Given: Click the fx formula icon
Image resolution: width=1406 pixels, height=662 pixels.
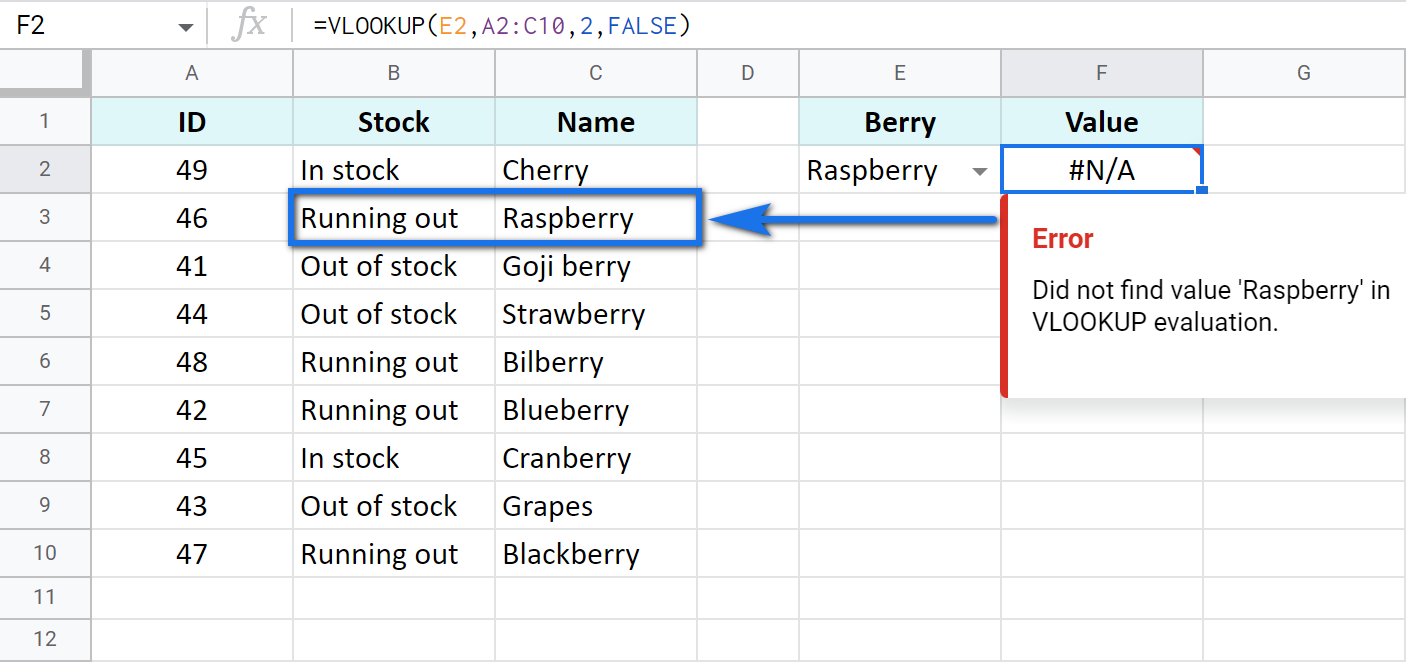Looking at the screenshot, I should pyautogui.click(x=252, y=25).
